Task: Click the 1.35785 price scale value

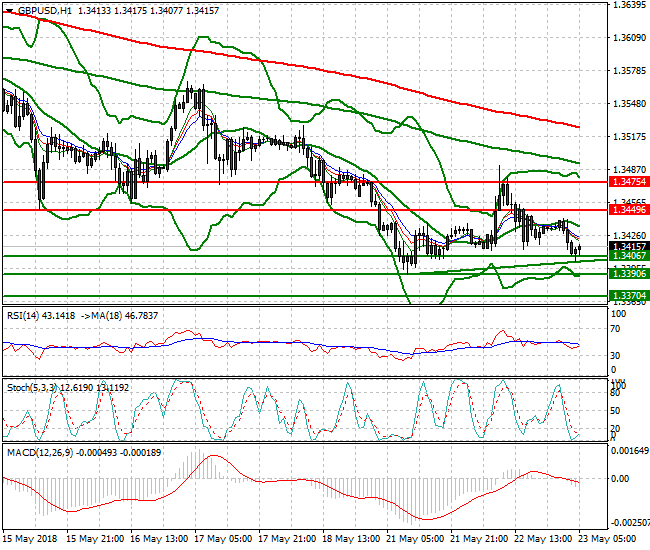Action: pyautogui.click(x=629, y=71)
